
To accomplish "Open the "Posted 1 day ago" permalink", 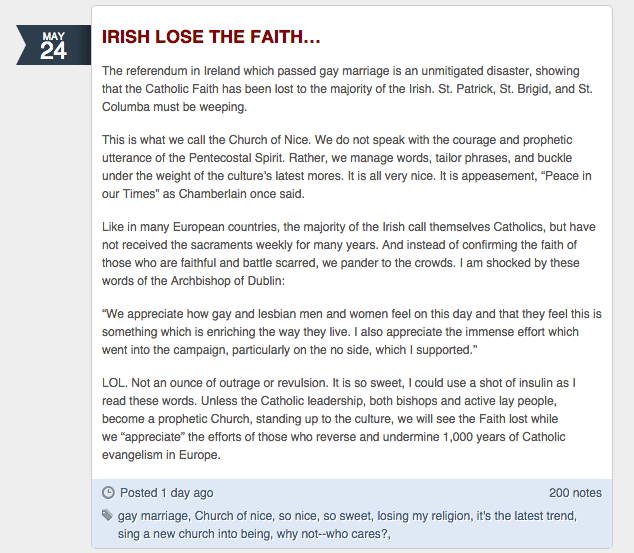I will point(166,493).
